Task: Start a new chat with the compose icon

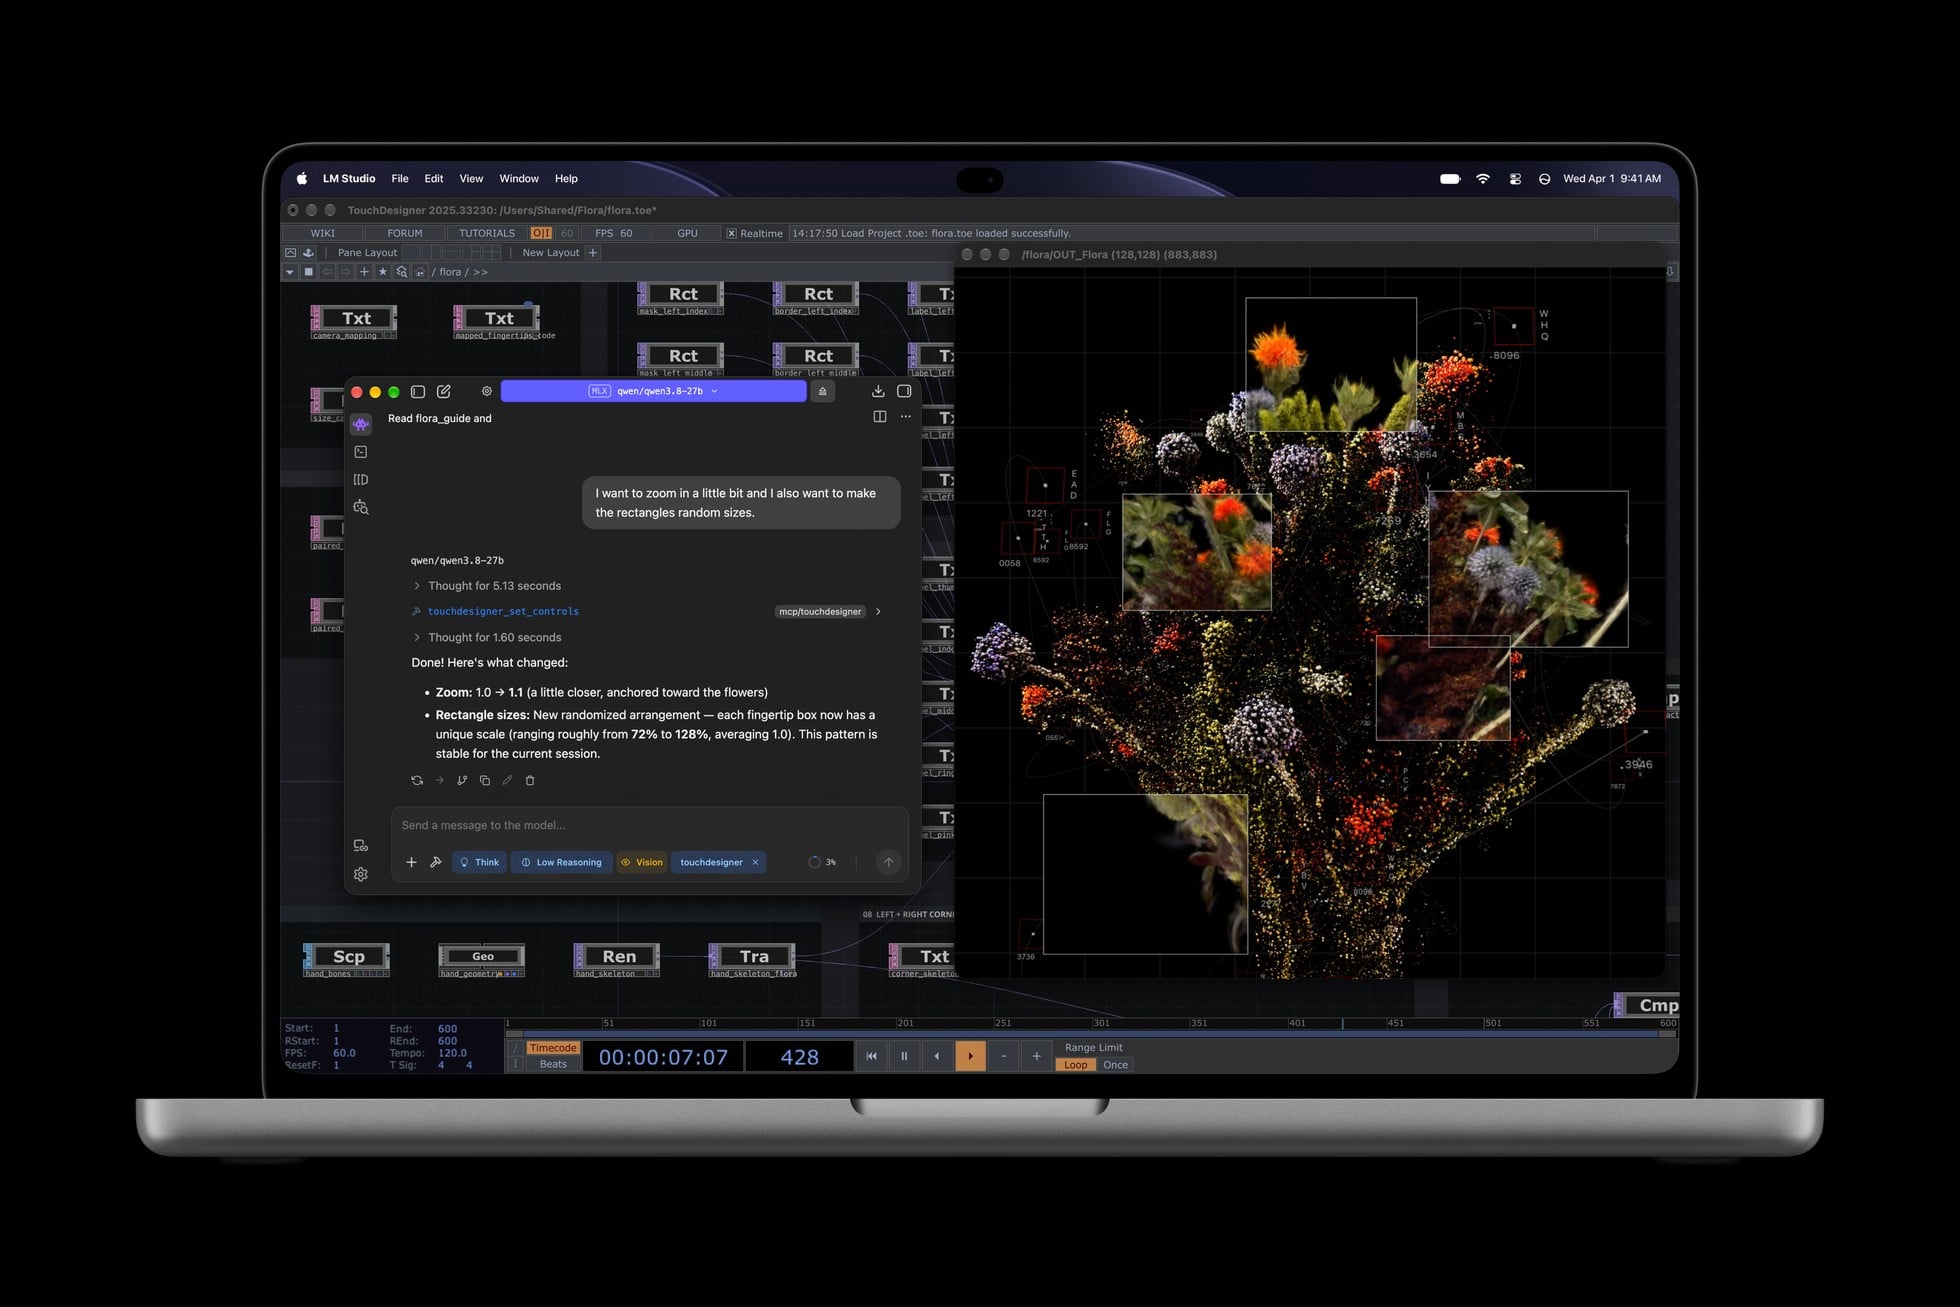Action: (x=444, y=391)
